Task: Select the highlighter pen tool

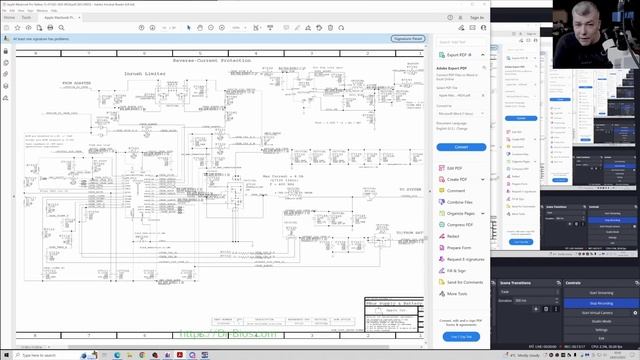Action: pyautogui.click(x=297, y=28)
